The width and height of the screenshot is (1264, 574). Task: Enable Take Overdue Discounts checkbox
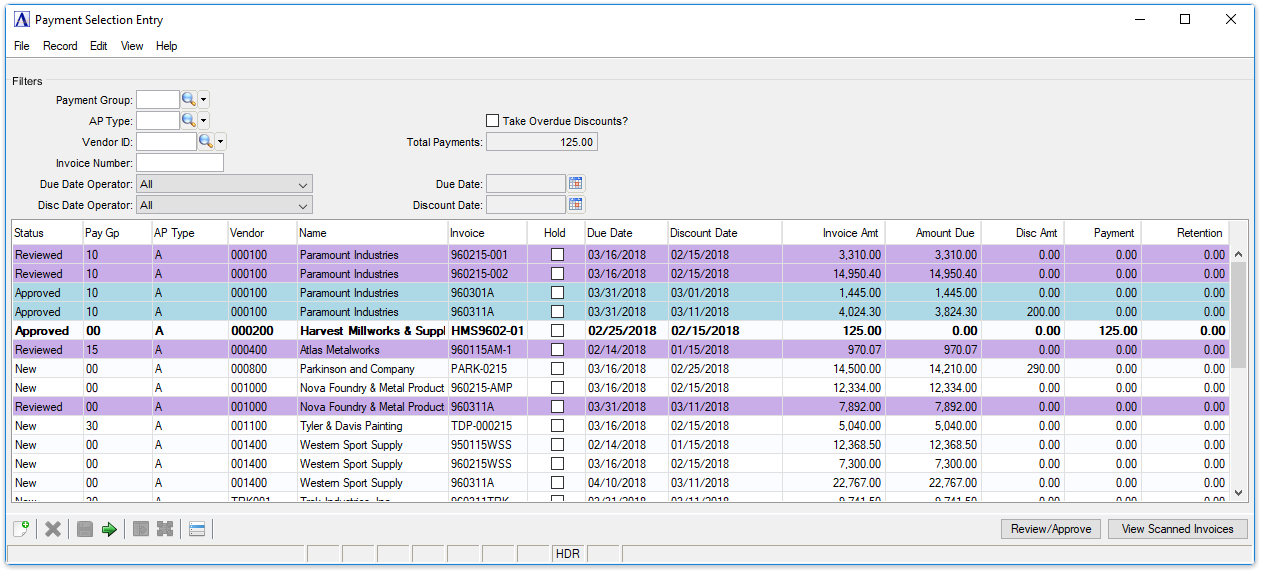[492, 121]
